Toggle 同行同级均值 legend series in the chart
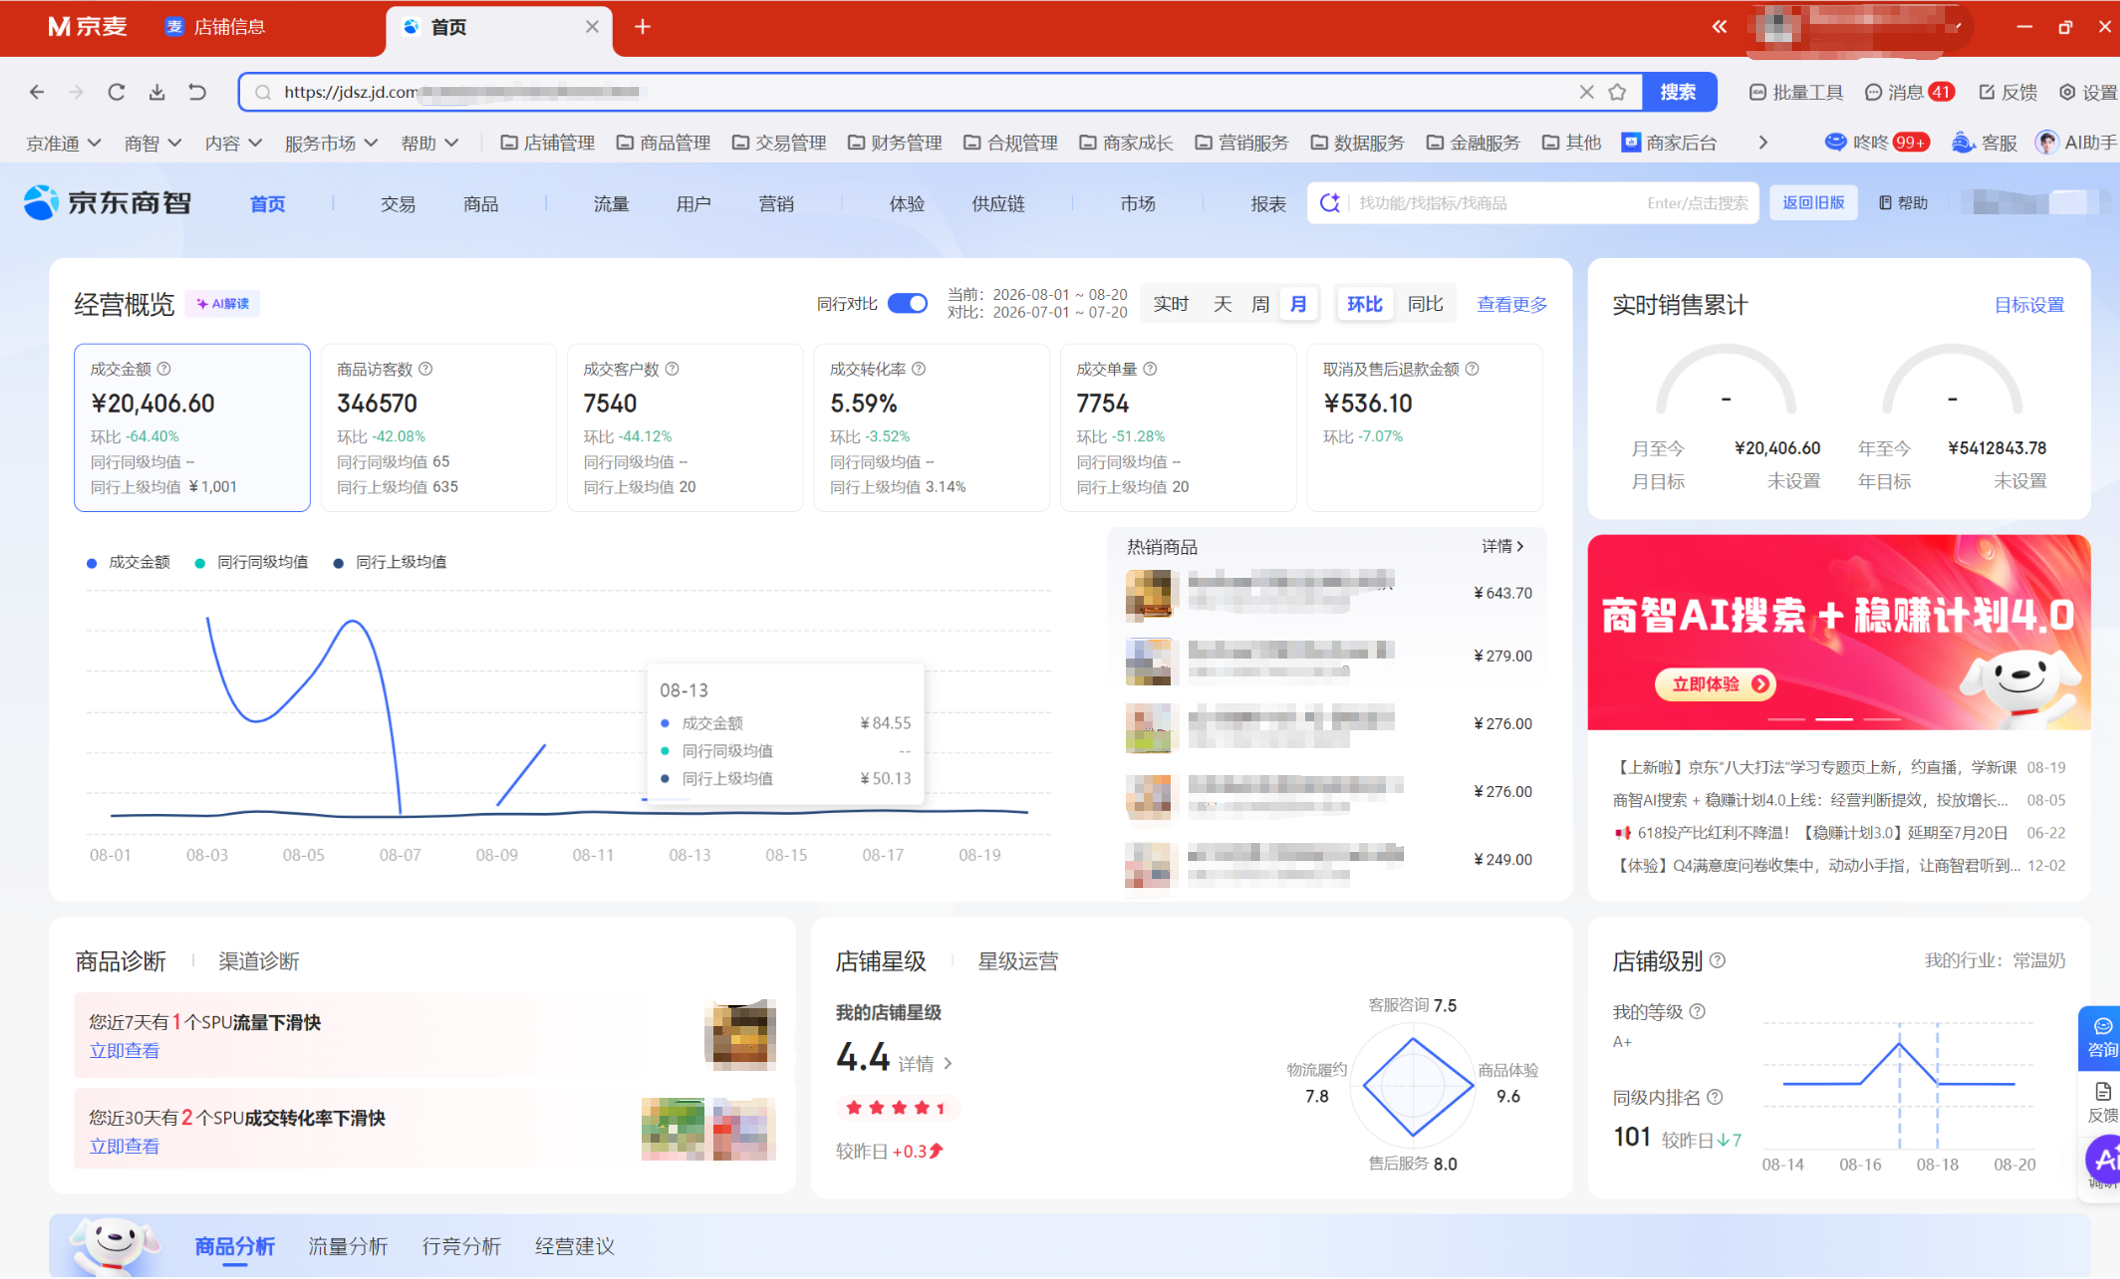The height and width of the screenshot is (1279, 2120). [x=252, y=562]
